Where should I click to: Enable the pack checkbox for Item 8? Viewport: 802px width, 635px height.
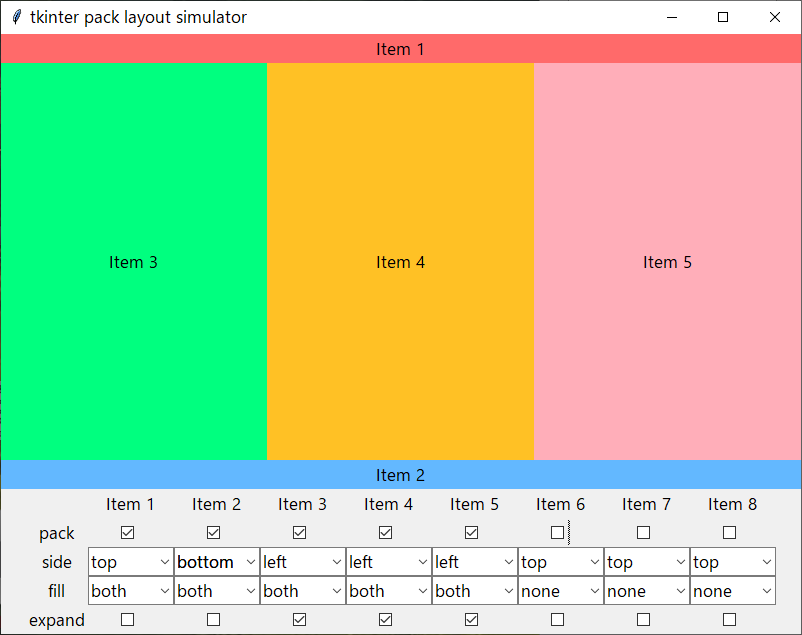729,533
